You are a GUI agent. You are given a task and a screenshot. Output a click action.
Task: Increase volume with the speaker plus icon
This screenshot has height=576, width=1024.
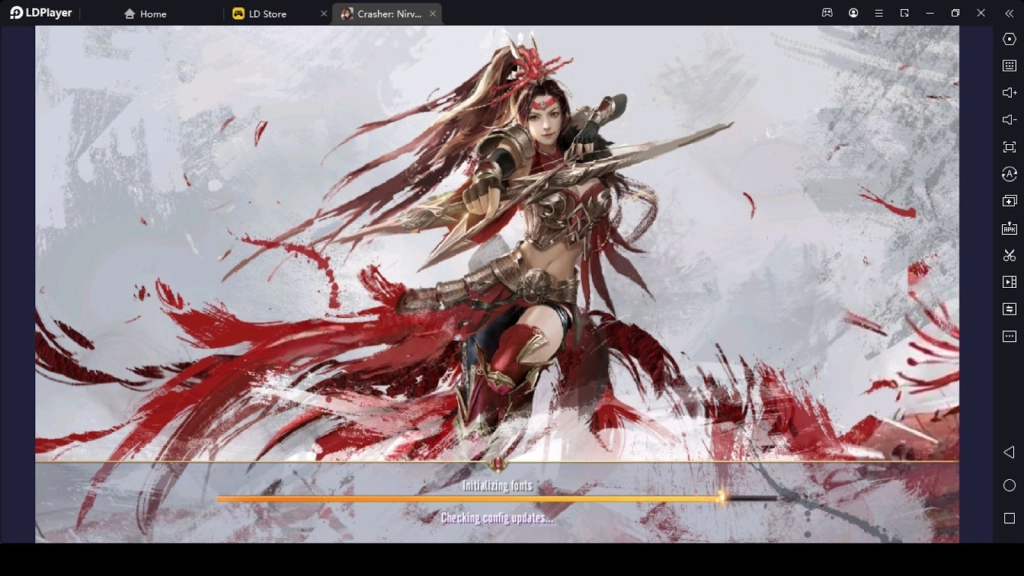click(x=1009, y=93)
